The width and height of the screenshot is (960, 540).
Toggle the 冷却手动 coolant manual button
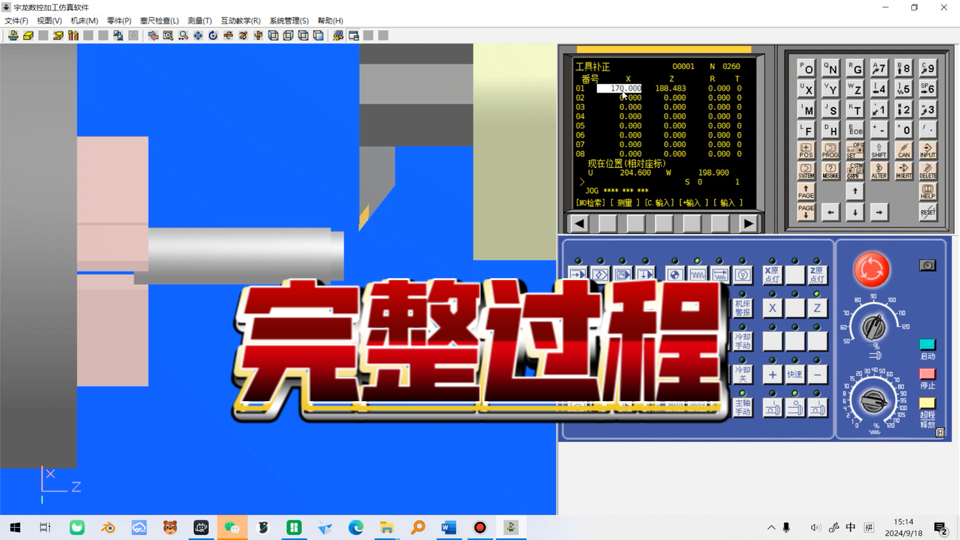pos(743,341)
